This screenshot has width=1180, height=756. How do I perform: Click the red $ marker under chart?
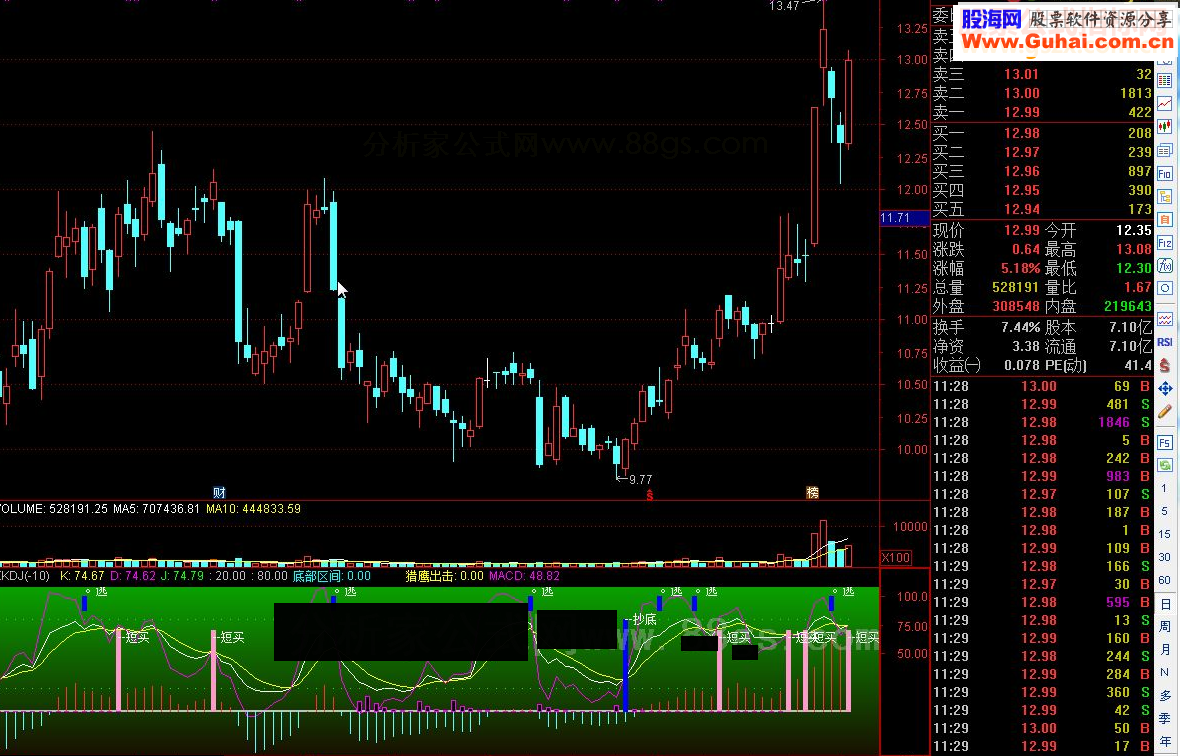649,494
